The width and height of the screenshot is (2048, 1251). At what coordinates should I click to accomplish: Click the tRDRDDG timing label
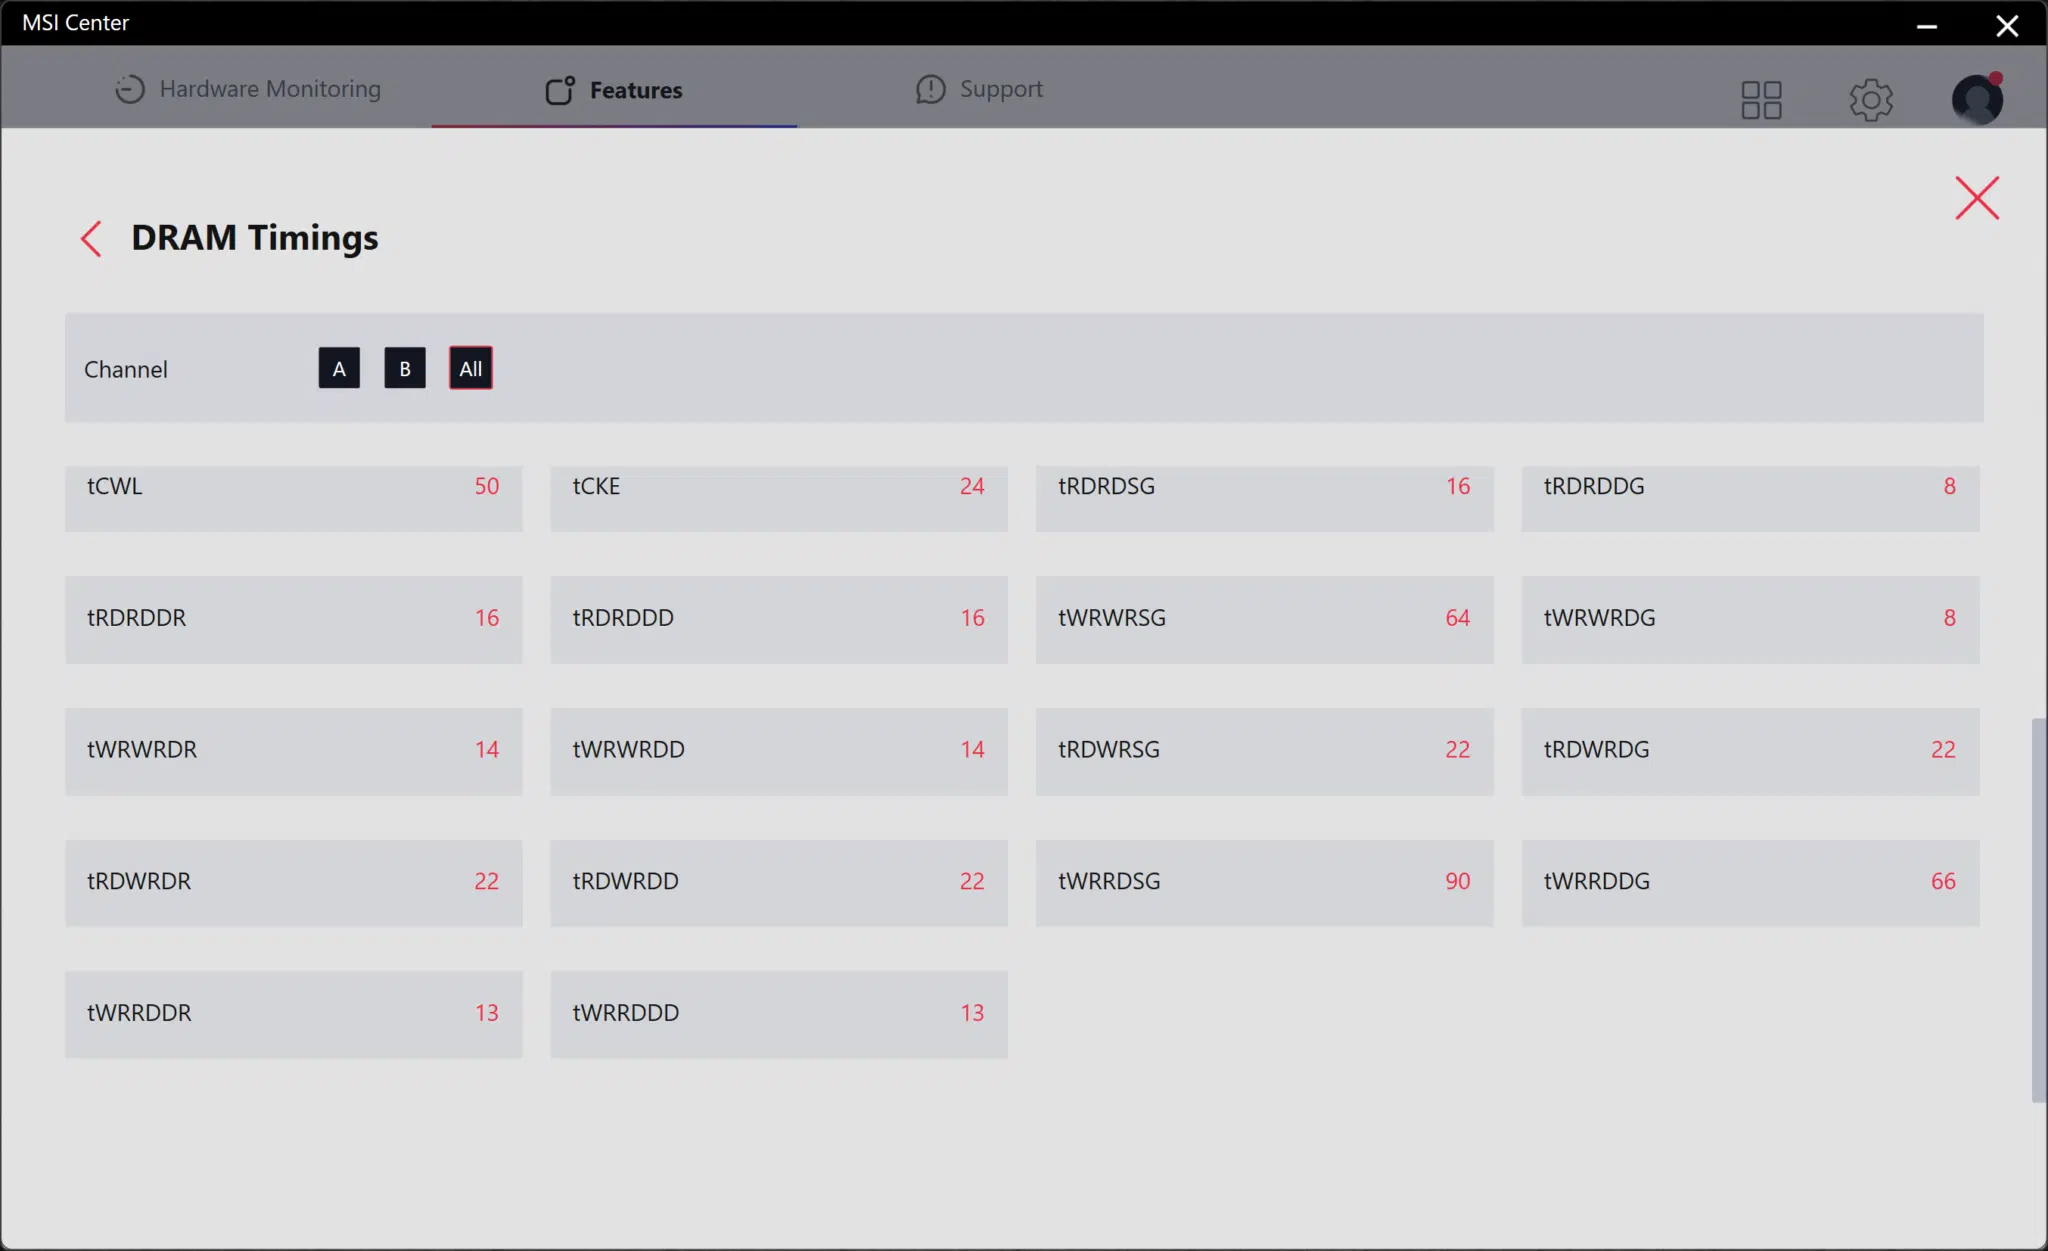pyautogui.click(x=1594, y=486)
